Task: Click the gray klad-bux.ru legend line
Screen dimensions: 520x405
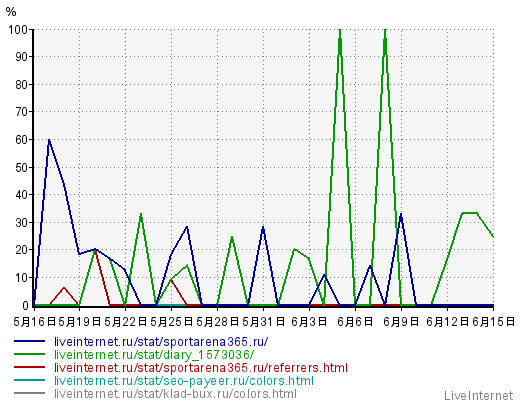Action: [x=29, y=393]
